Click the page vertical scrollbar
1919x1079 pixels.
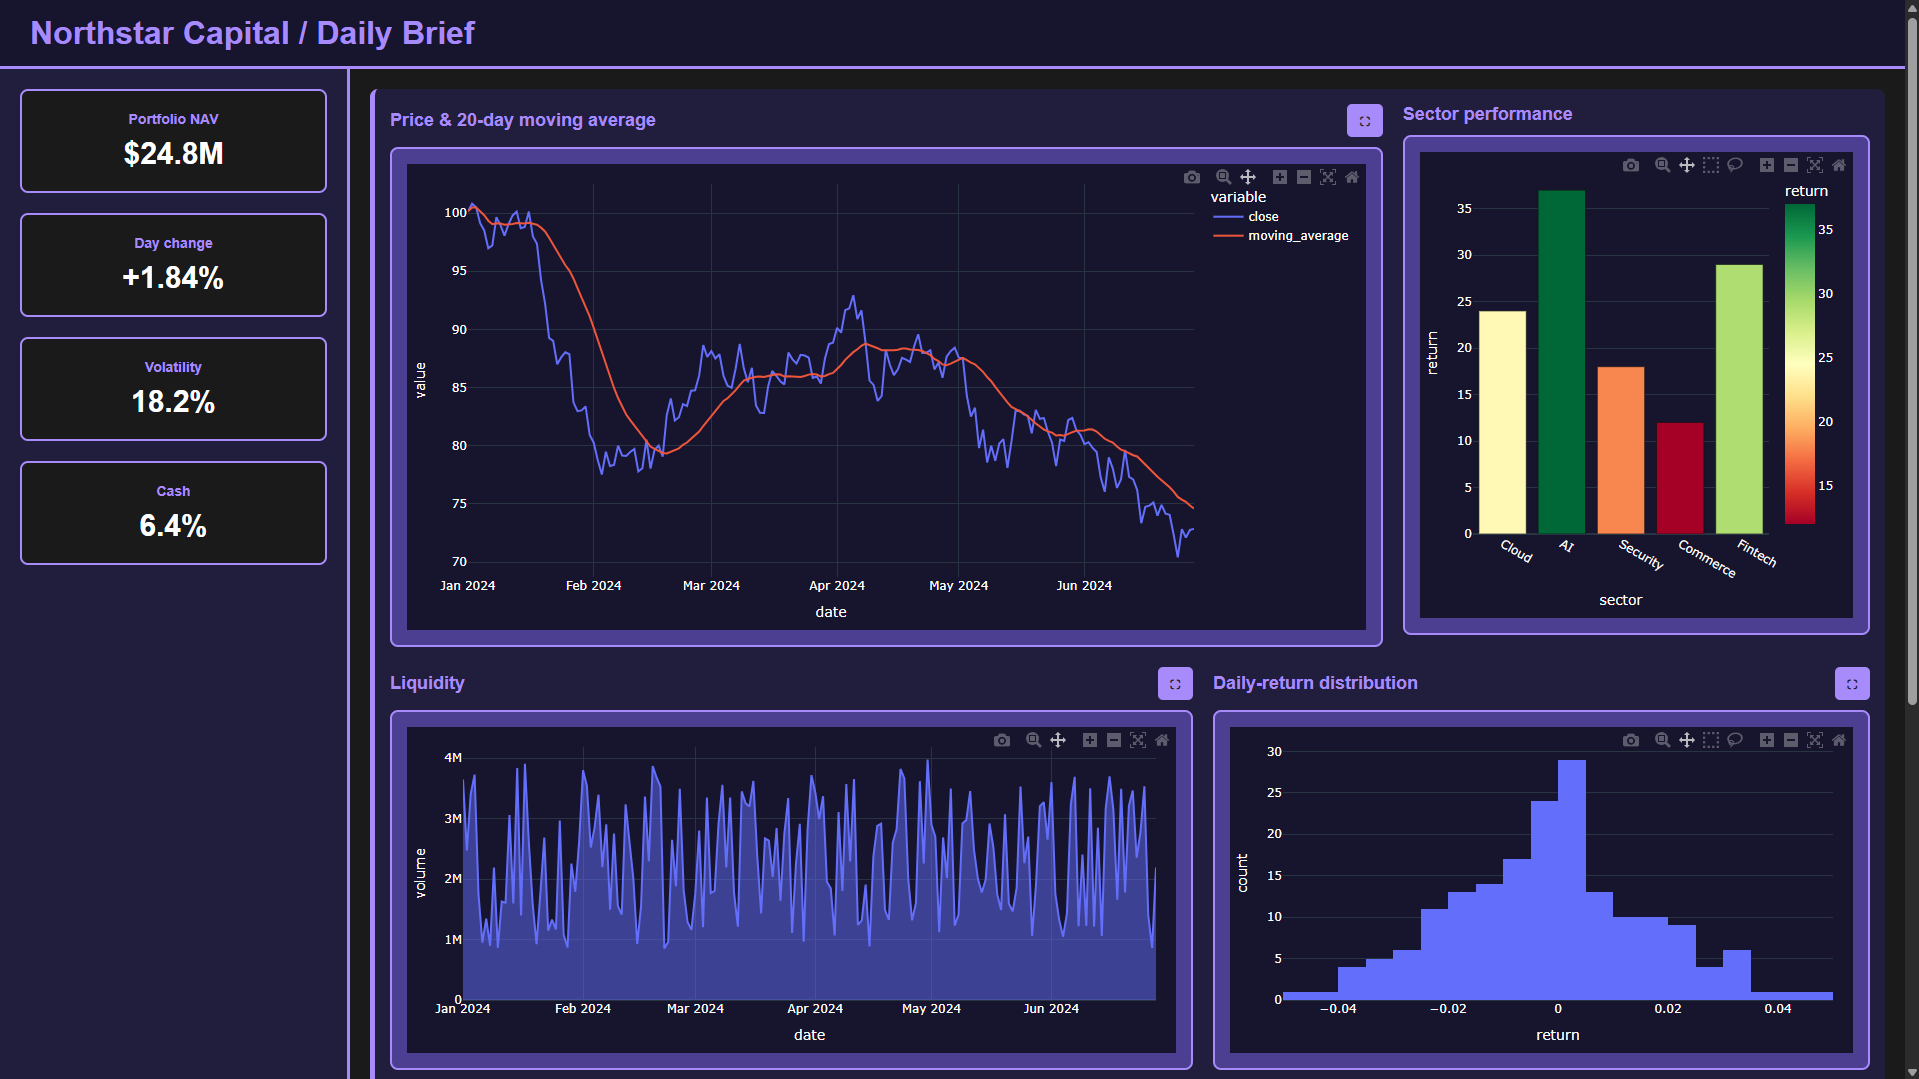tap(1912, 360)
